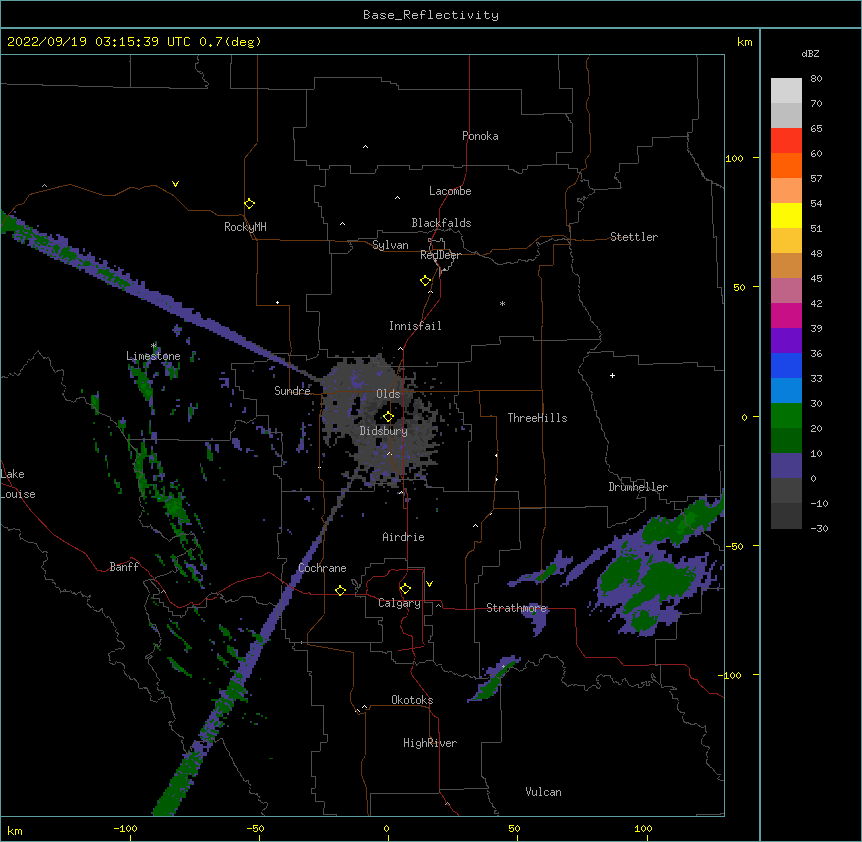Select the Didsbury label
The image size is (862, 842).
pos(384,431)
